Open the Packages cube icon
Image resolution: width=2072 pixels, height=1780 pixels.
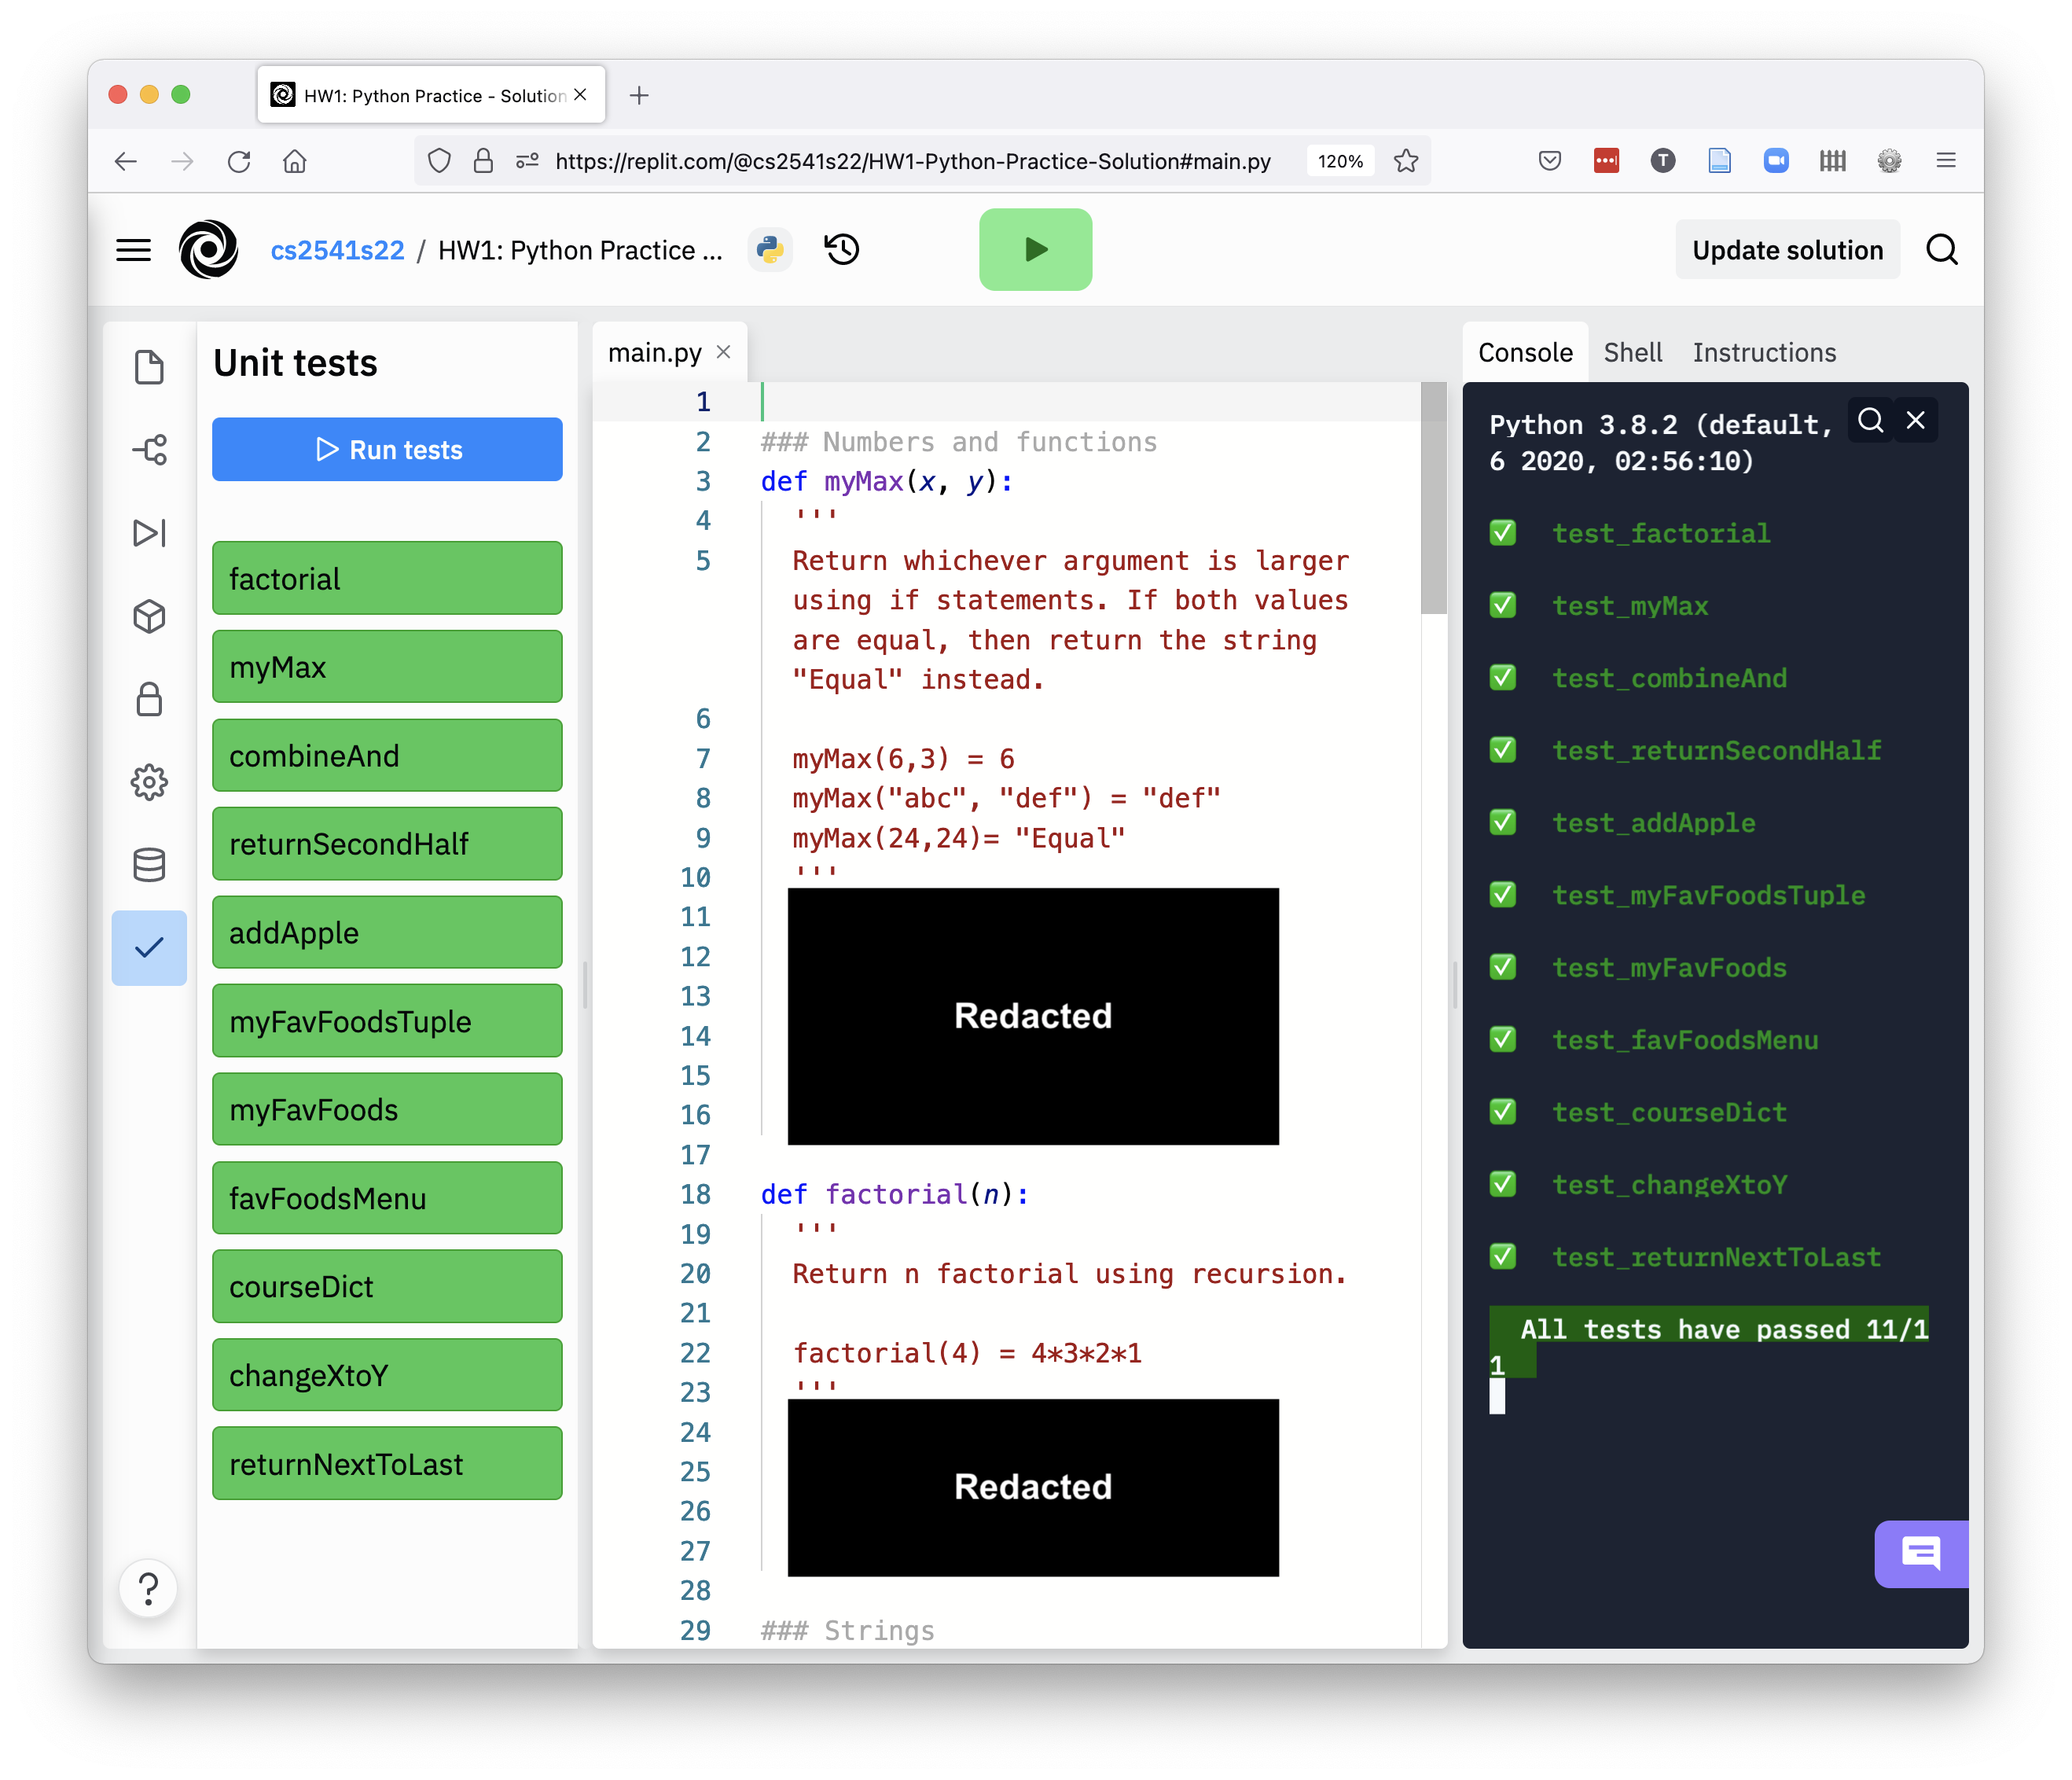[x=149, y=616]
